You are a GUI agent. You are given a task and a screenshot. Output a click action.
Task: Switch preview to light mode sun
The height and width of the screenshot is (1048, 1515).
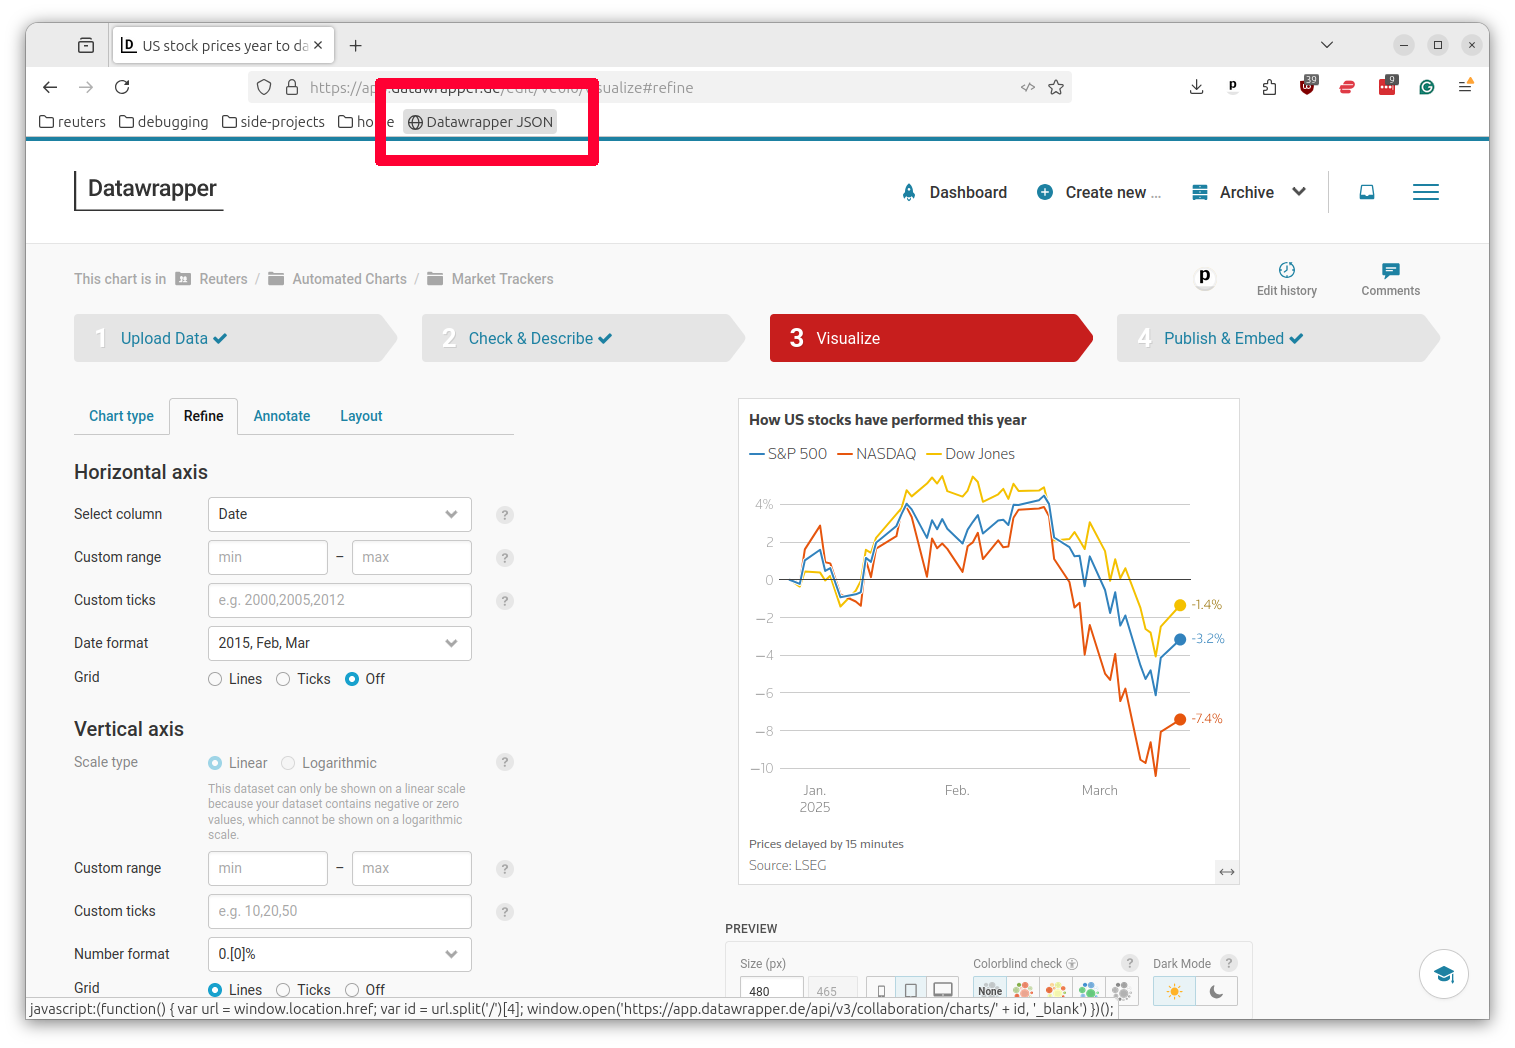(1174, 991)
